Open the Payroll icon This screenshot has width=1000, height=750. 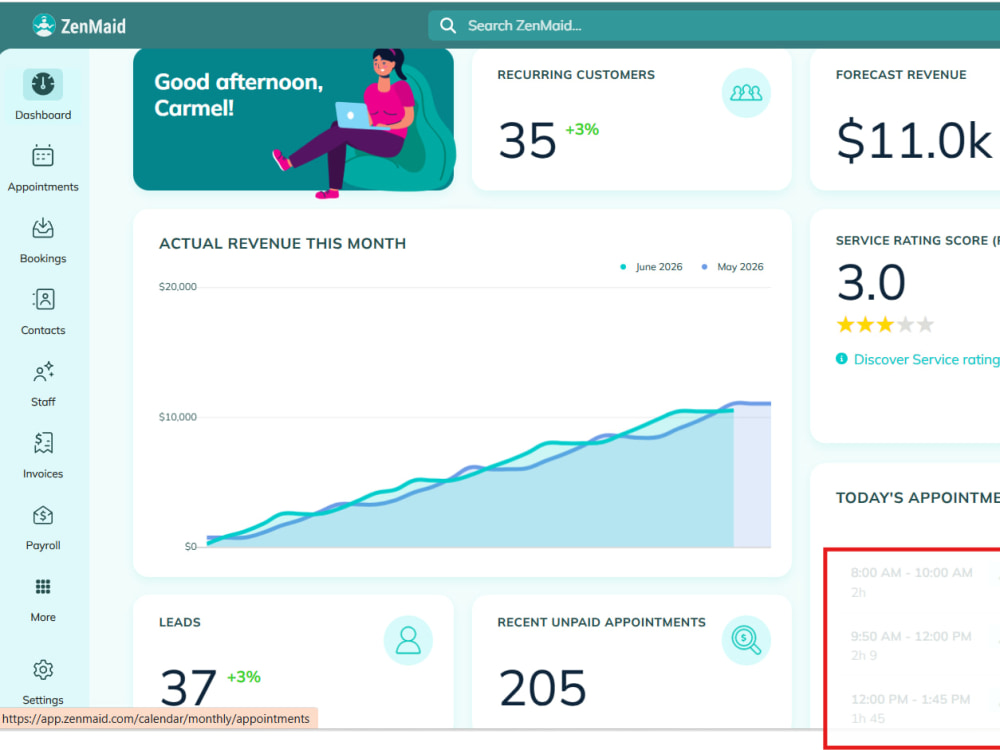(x=43, y=515)
